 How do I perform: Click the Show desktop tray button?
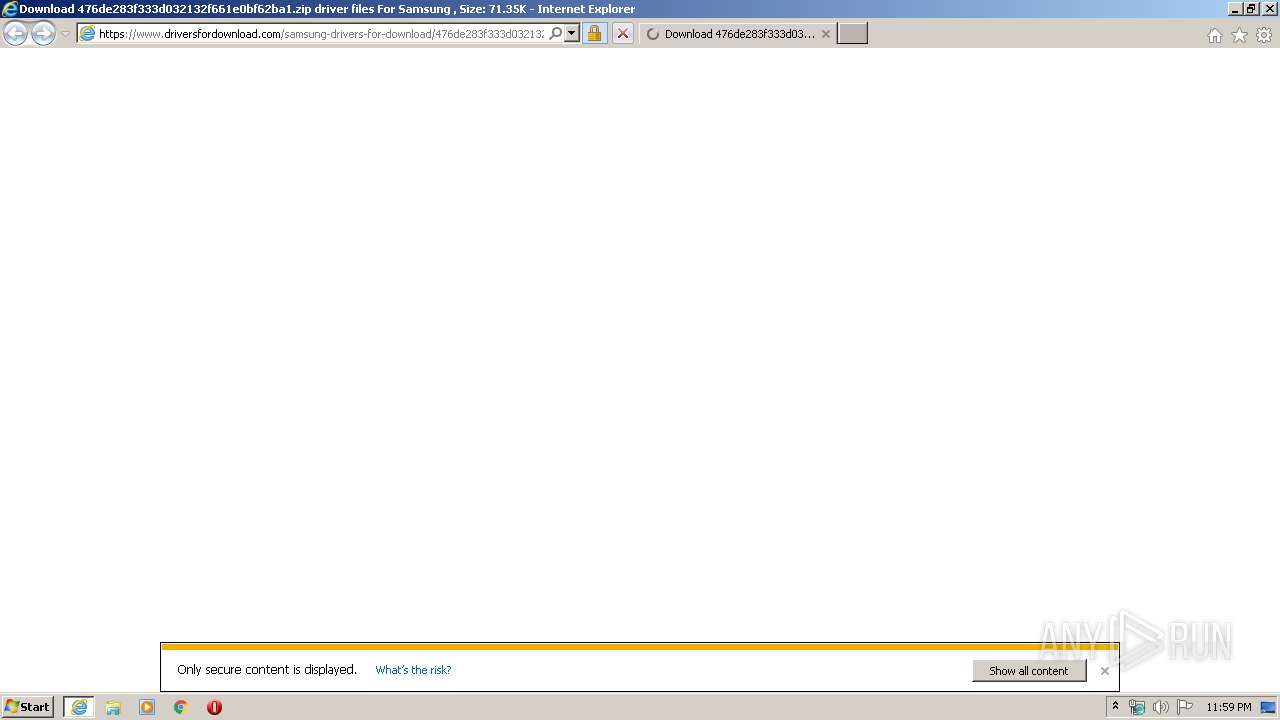(x=1270, y=707)
